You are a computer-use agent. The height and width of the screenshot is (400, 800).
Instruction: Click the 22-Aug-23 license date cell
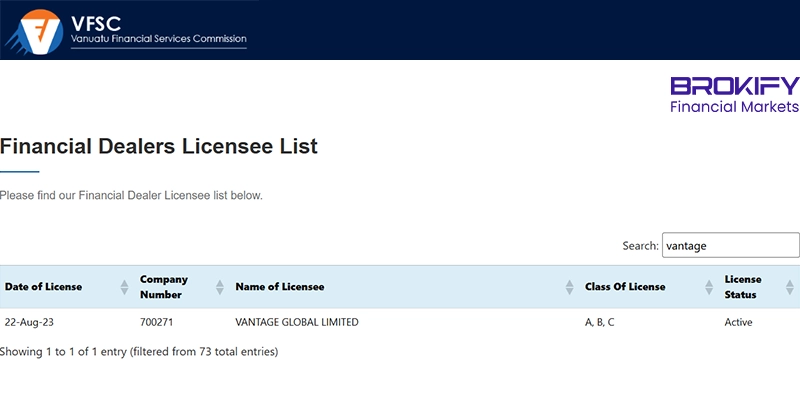(x=29, y=322)
